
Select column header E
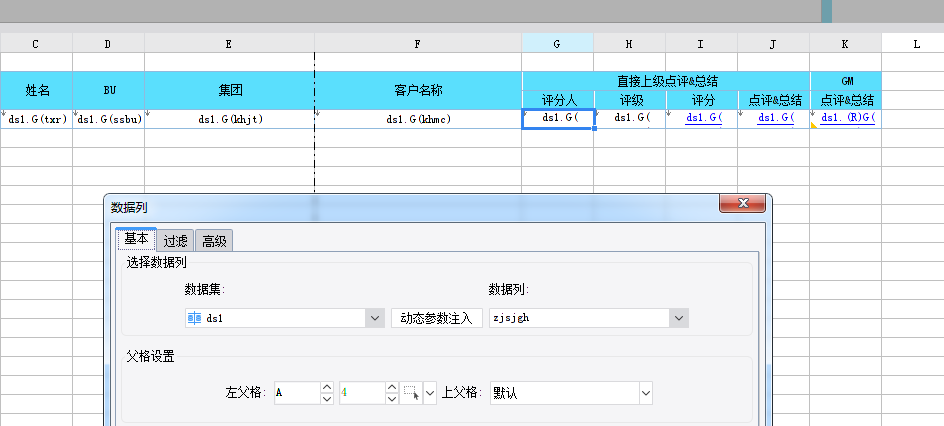click(x=229, y=43)
